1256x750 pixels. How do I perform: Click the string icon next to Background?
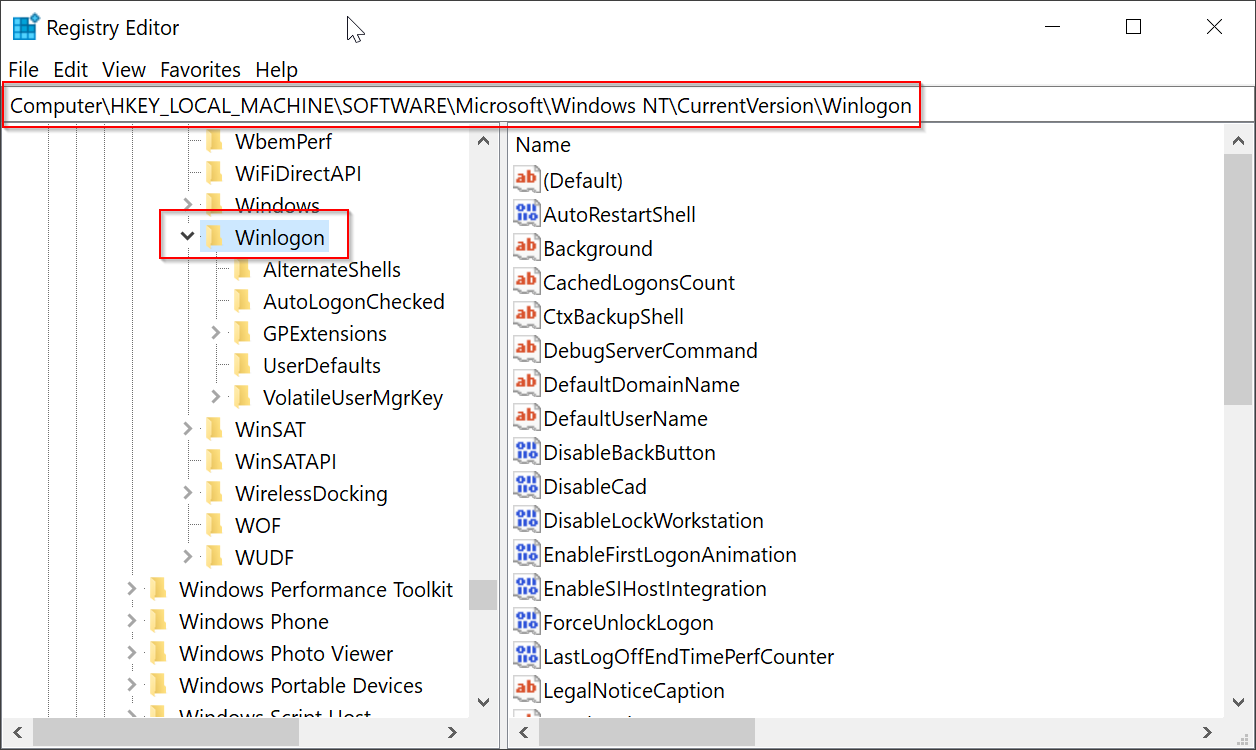point(526,248)
